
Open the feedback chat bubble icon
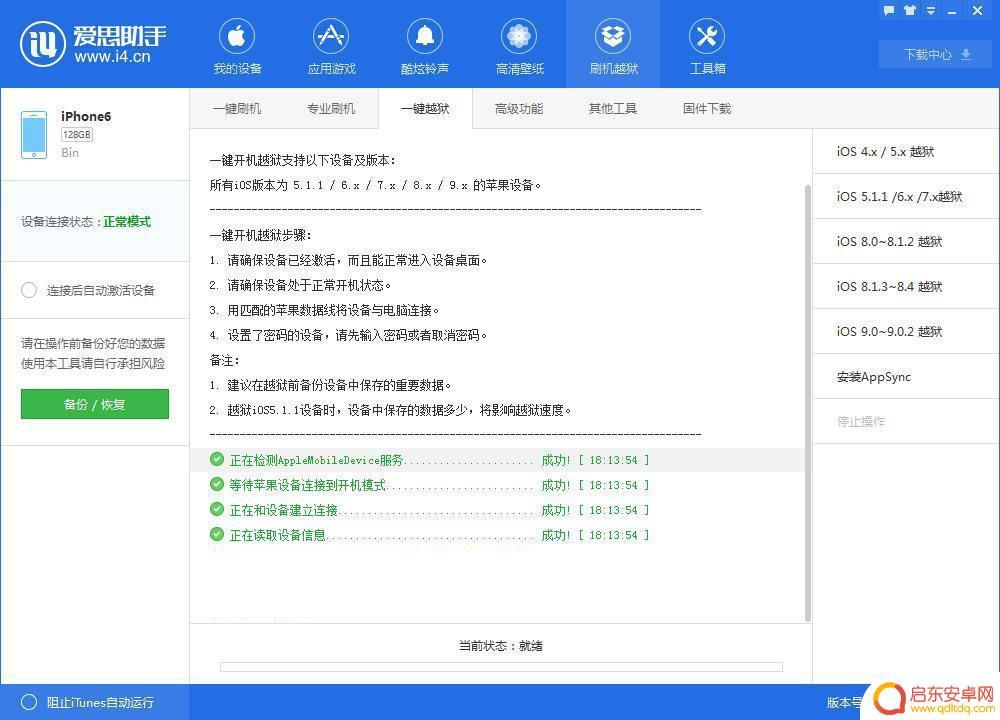tap(888, 10)
